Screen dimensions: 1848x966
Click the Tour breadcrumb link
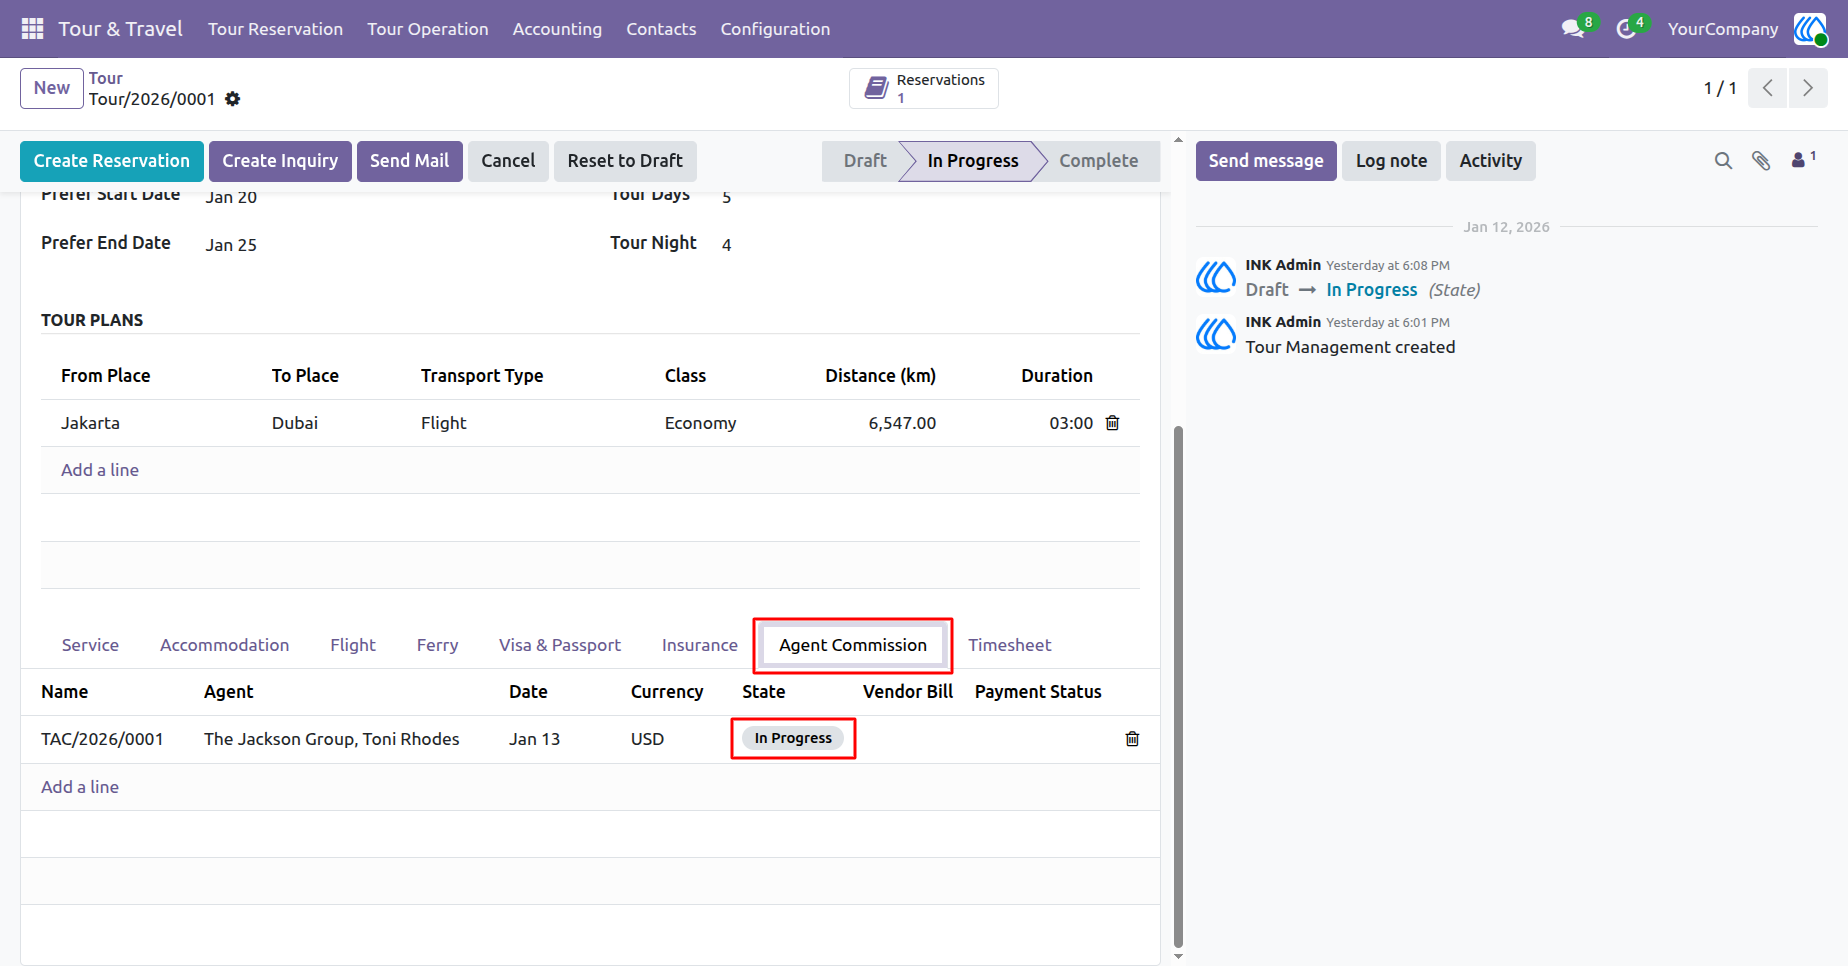106,78
